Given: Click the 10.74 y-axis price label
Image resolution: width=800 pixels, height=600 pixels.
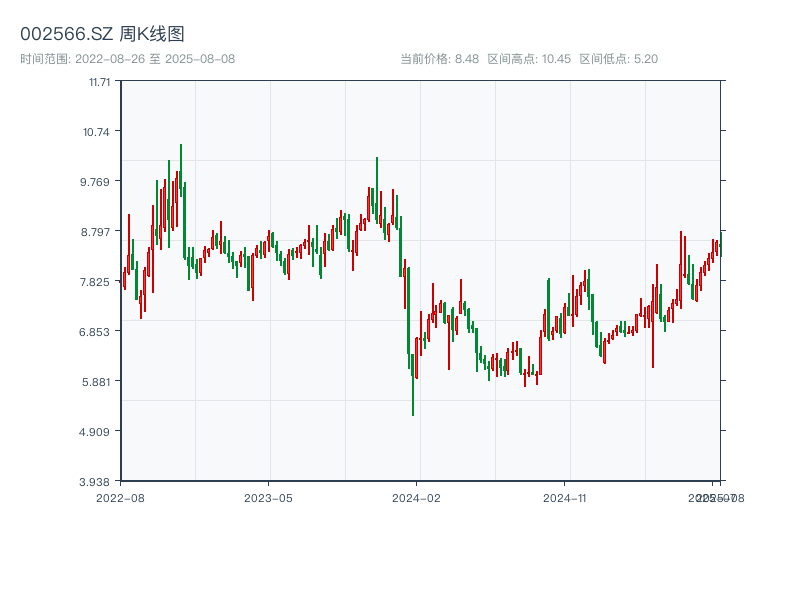Looking at the screenshot, I should 97,132.
